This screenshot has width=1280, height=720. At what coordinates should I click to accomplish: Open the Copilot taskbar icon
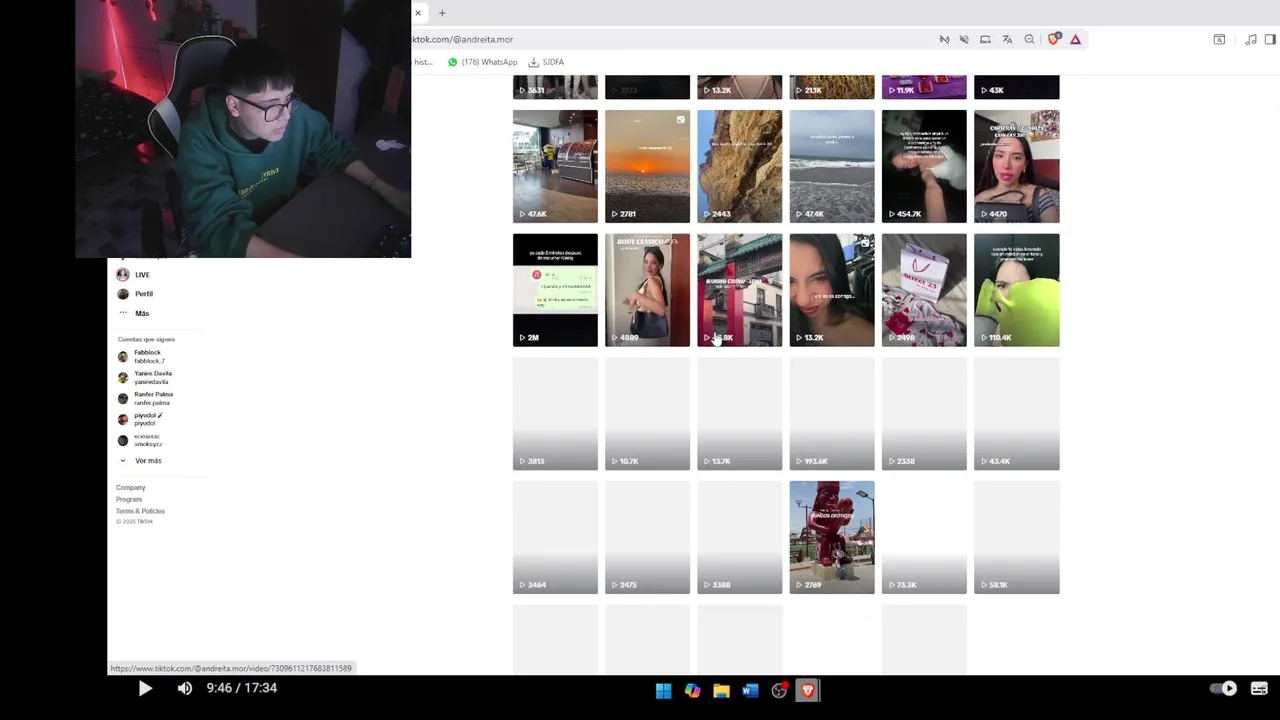tap(692, 690)
